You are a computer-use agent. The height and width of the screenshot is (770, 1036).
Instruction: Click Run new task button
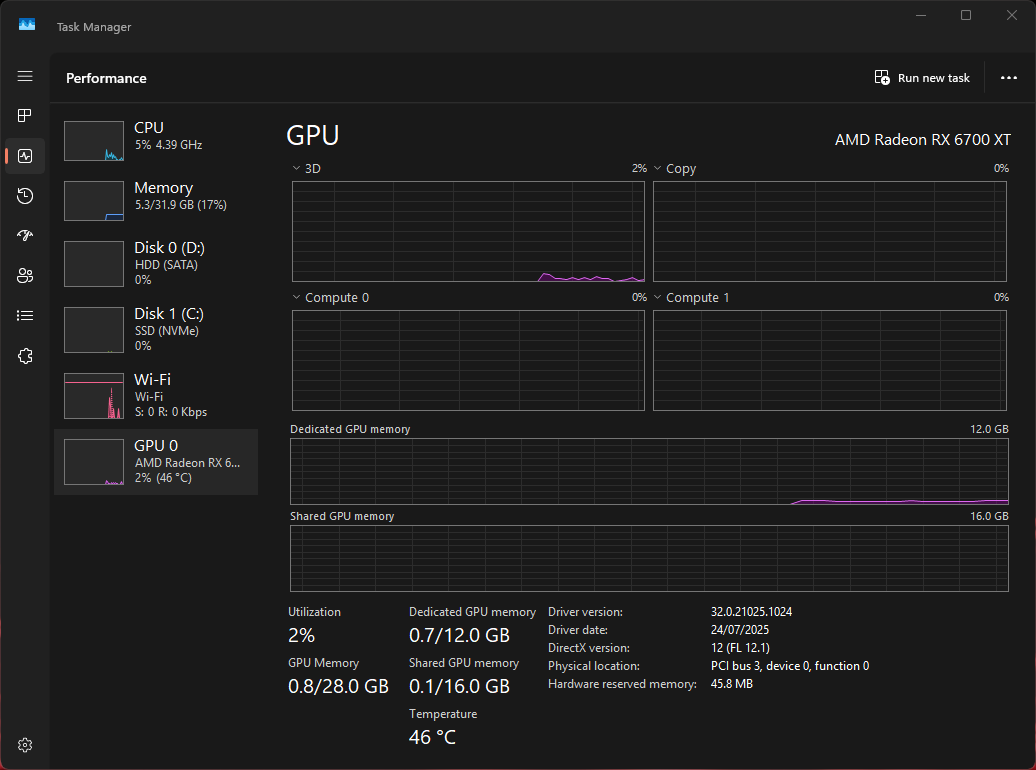pos(922,77)
